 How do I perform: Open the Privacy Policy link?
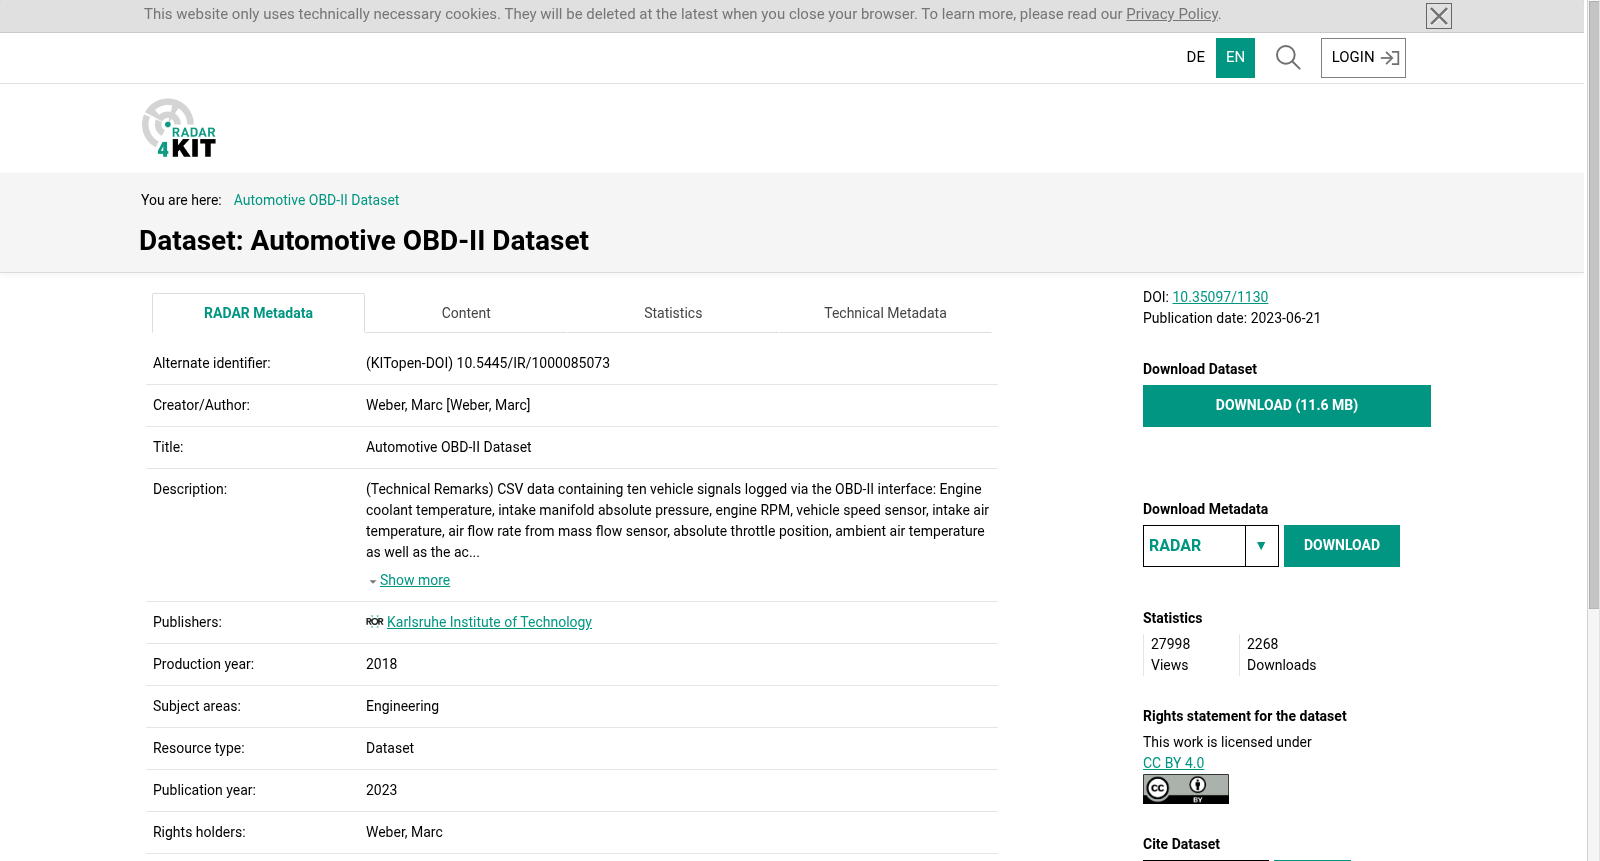click(x=1172, y=14)
